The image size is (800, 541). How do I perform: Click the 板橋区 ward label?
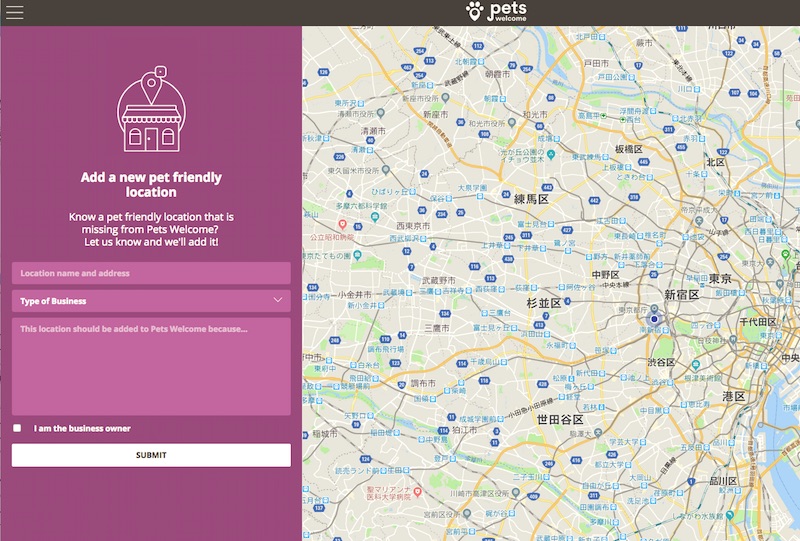click(x=628, y=148)
